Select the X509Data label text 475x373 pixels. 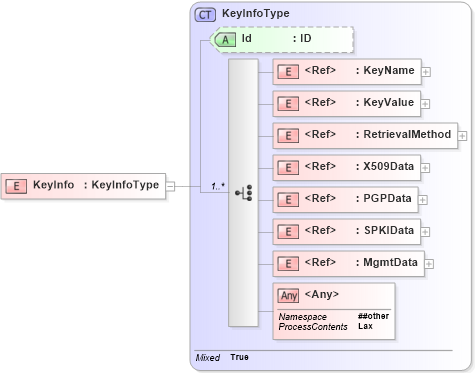pyautogui.click(x=389, y=166)
